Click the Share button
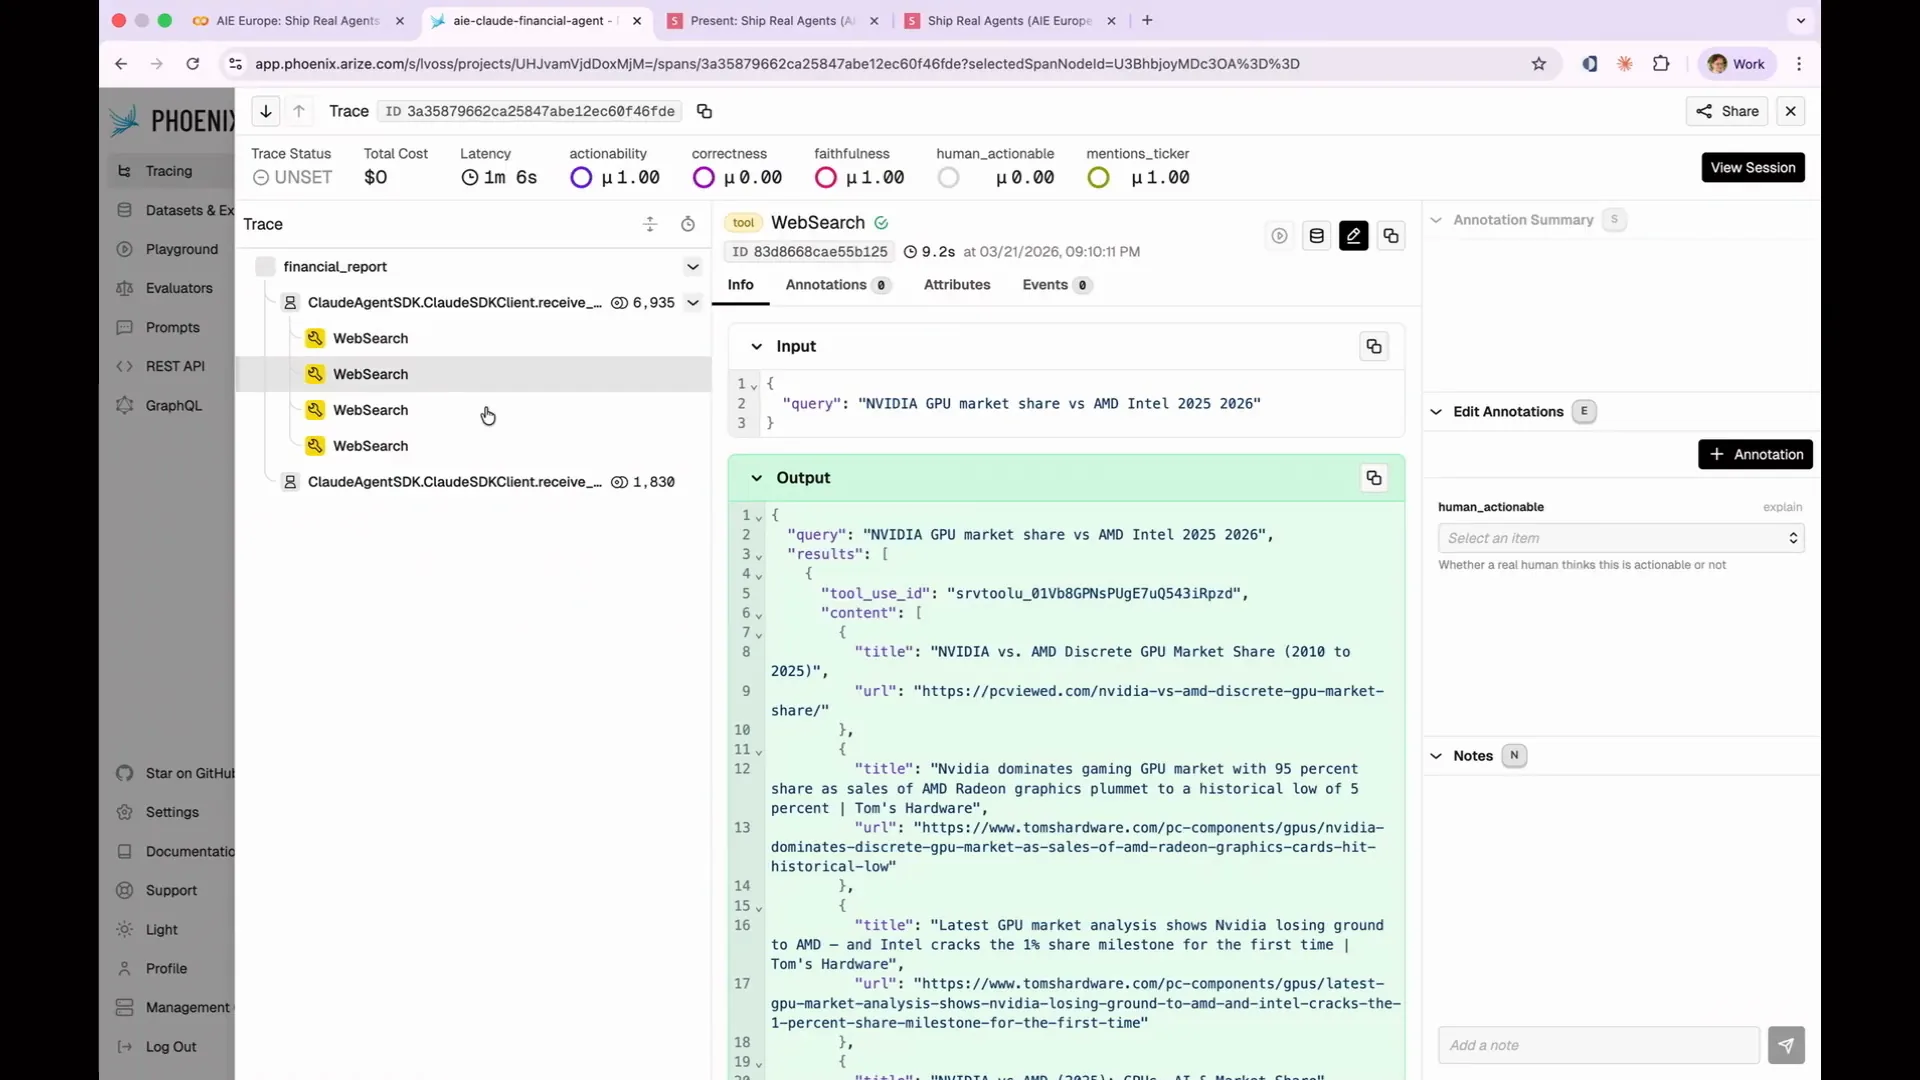1920x1080 pixels. point(1727,111)
